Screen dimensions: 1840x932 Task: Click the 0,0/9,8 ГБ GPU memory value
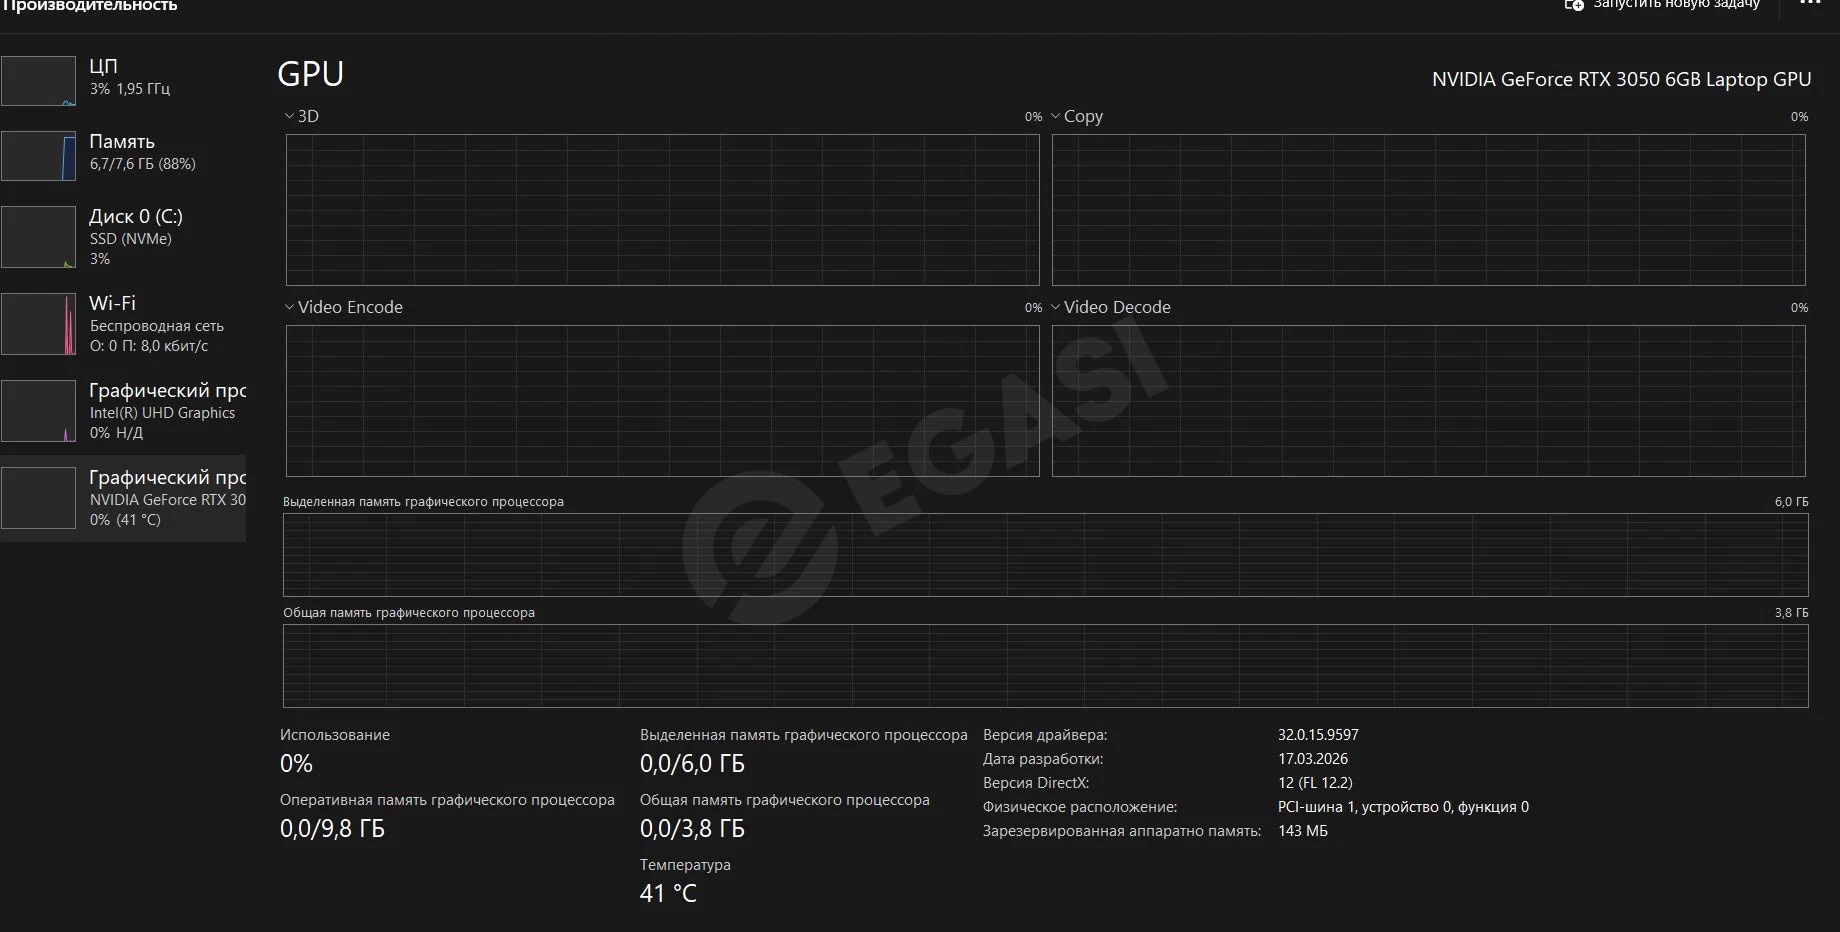tap(332, 829)
